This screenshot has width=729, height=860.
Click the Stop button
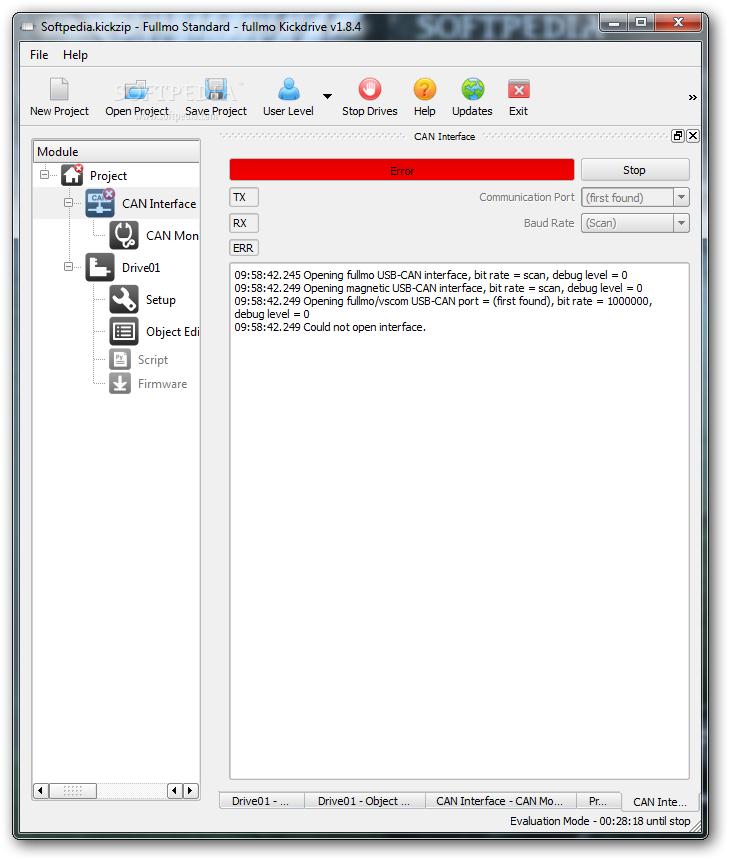(x=635, y=170)
